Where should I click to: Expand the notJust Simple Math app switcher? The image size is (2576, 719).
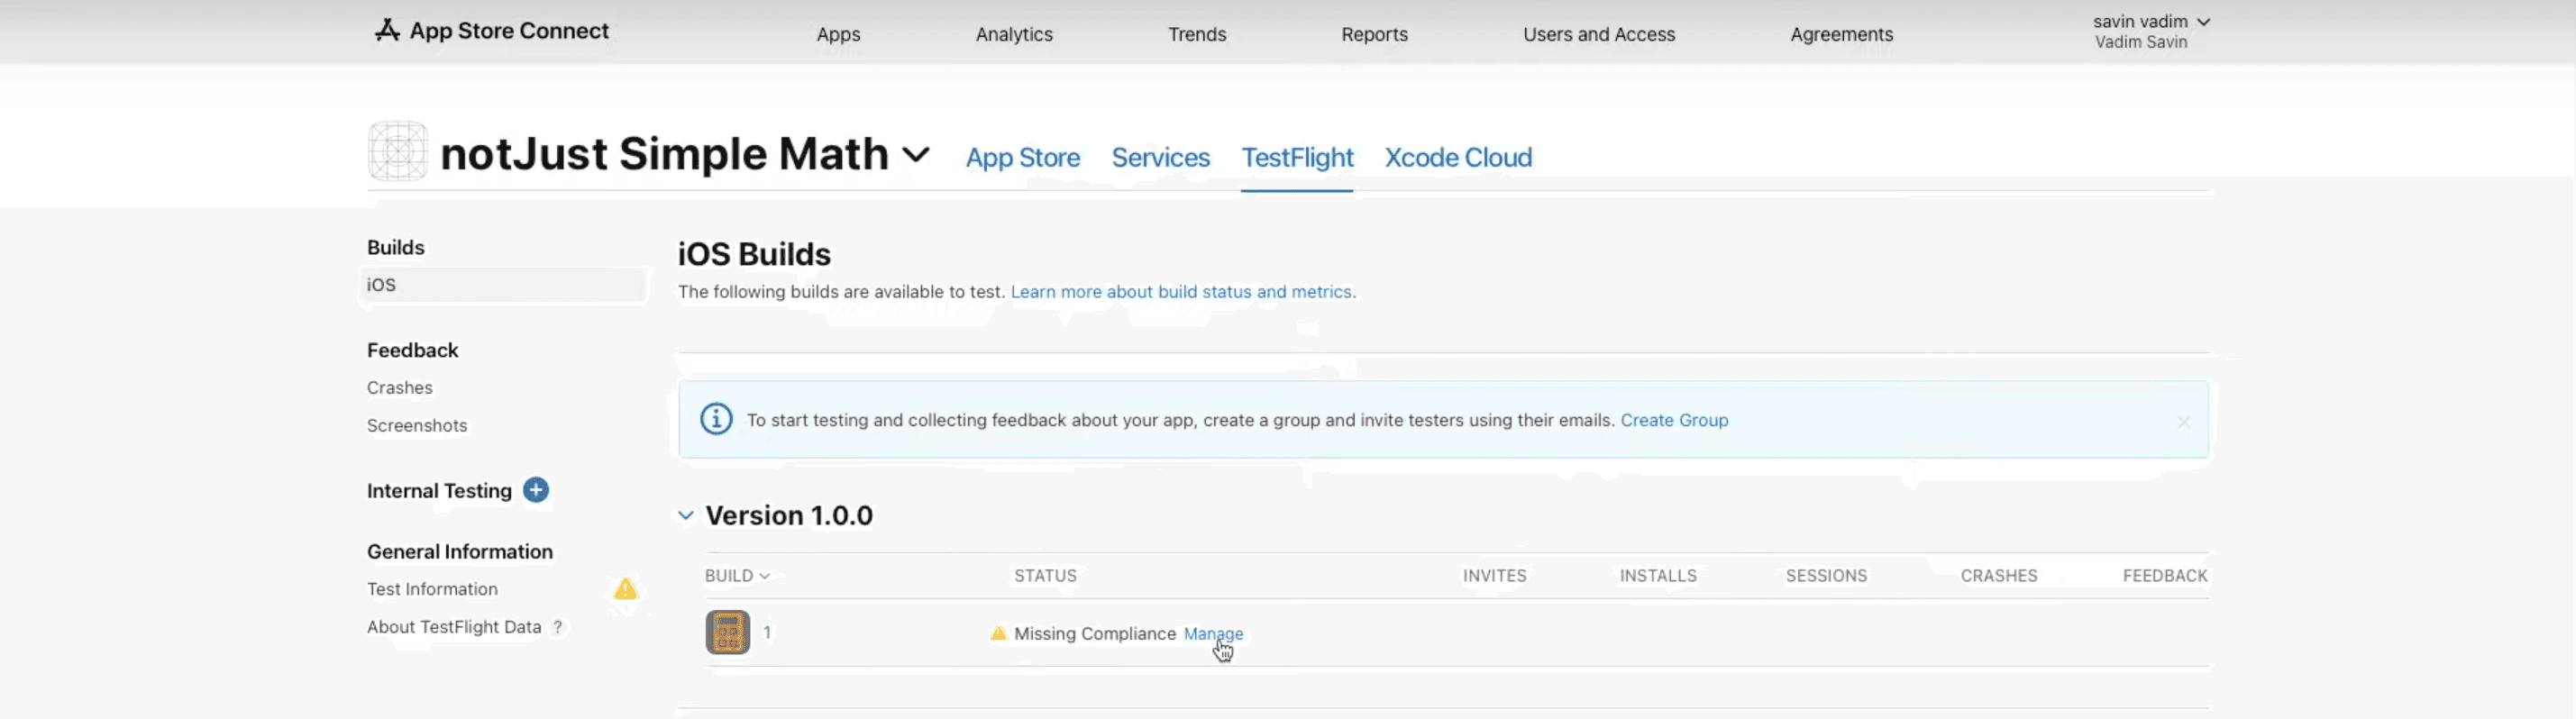click(x=916, y=155)
